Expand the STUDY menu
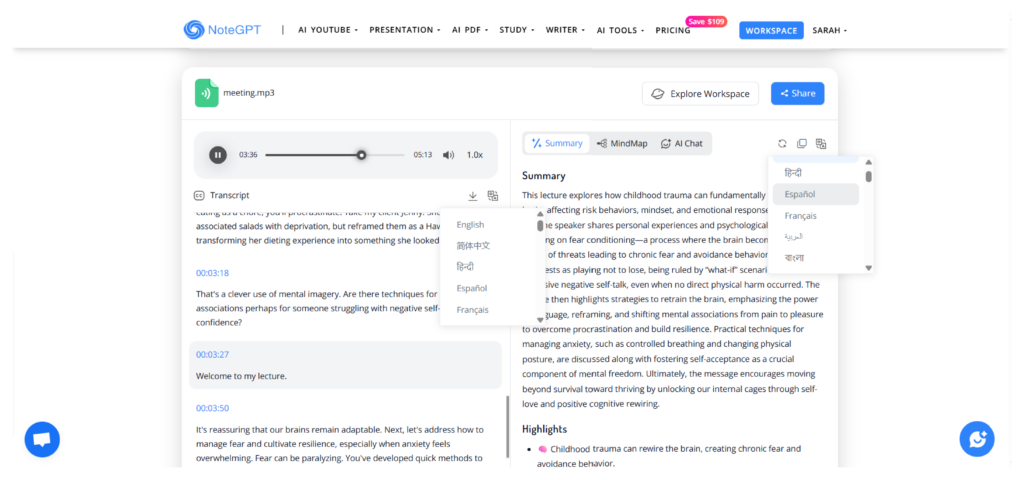 point(517,30)
